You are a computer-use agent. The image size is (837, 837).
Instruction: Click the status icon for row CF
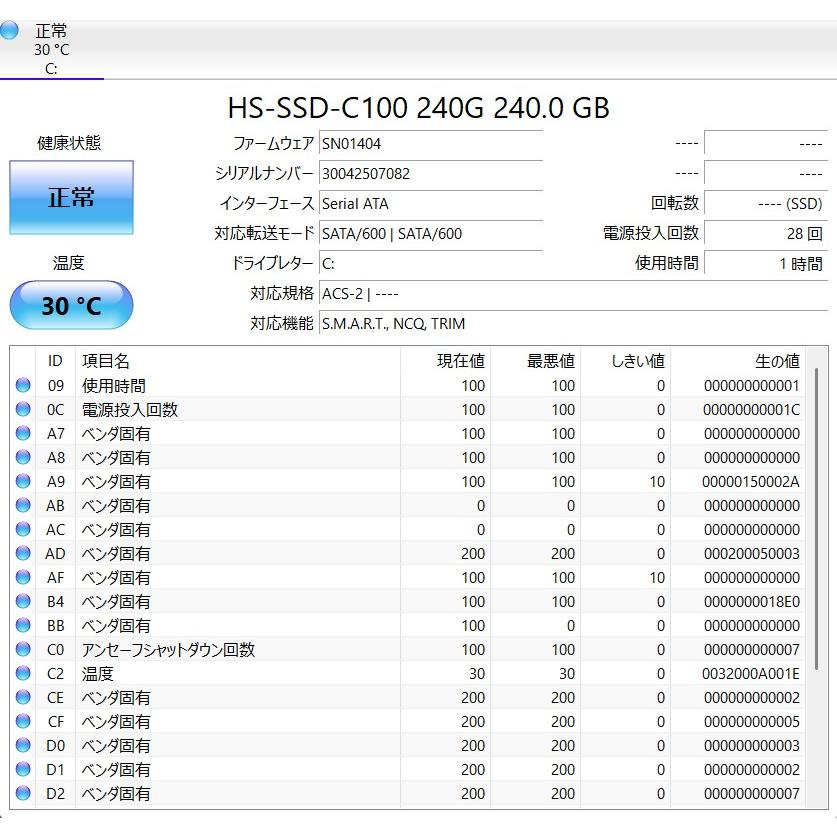click(x=23, y=721)
